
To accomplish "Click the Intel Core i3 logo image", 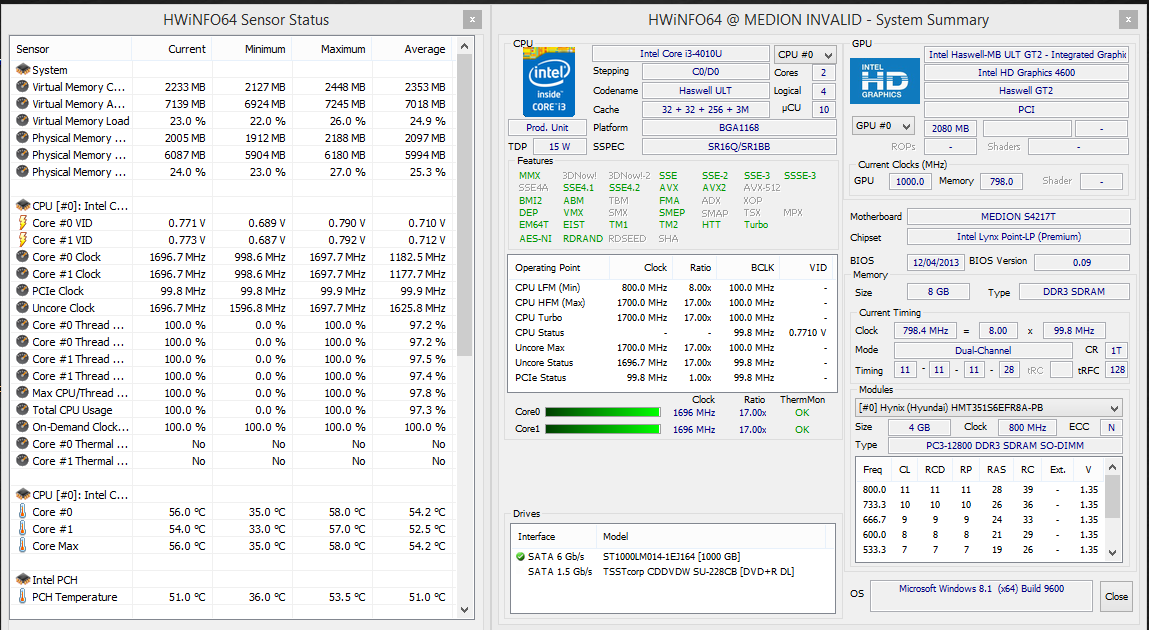I will [548, 81].
